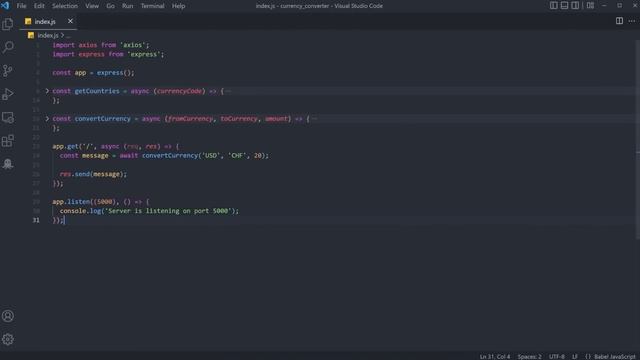The width and height of the screenshot is (640, 360).
Task: Click the split editor right icon
Action: [619, 21]
